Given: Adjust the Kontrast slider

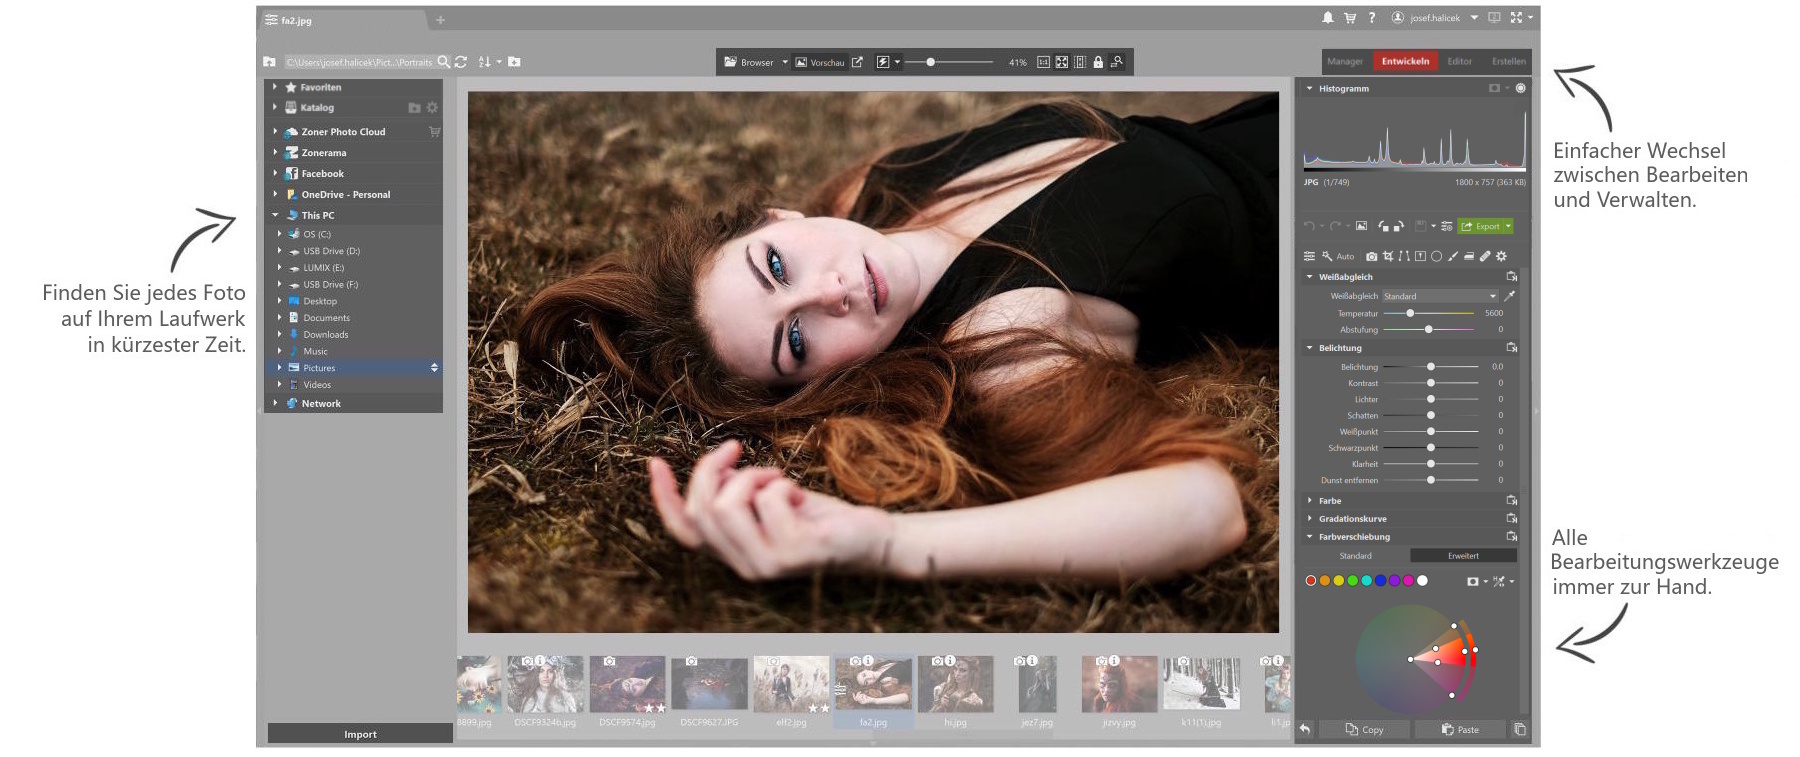Looking at the screenshot, I should coord(1430,383).
